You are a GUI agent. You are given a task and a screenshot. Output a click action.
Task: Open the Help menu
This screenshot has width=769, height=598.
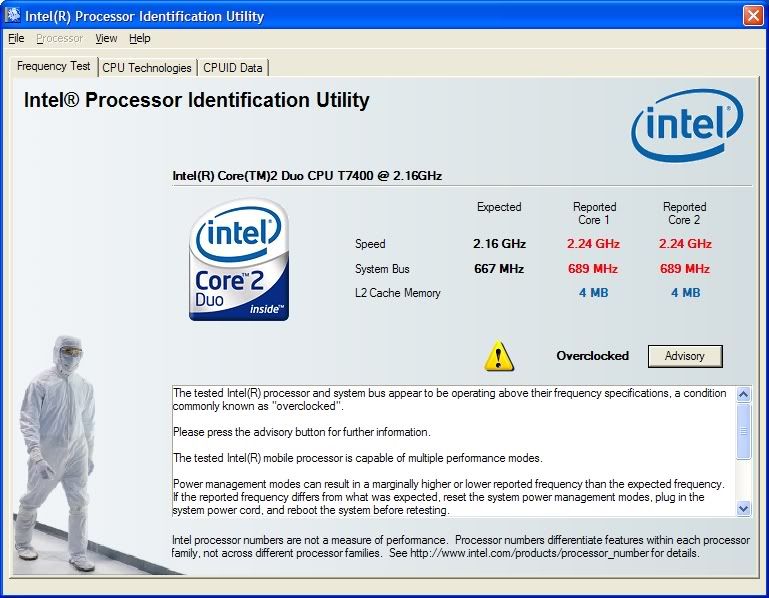[140, 38]
